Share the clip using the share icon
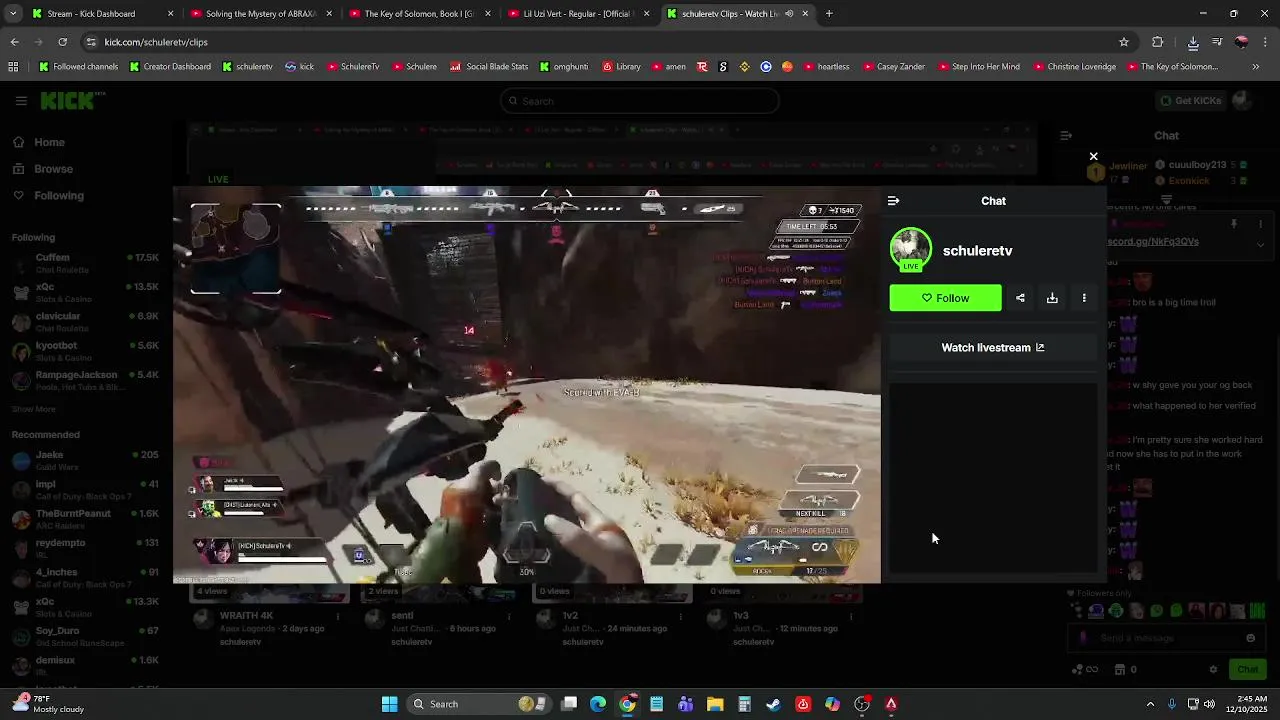Image resolution: width=1280 pixels, height=720 pixels. [1020, 298]
